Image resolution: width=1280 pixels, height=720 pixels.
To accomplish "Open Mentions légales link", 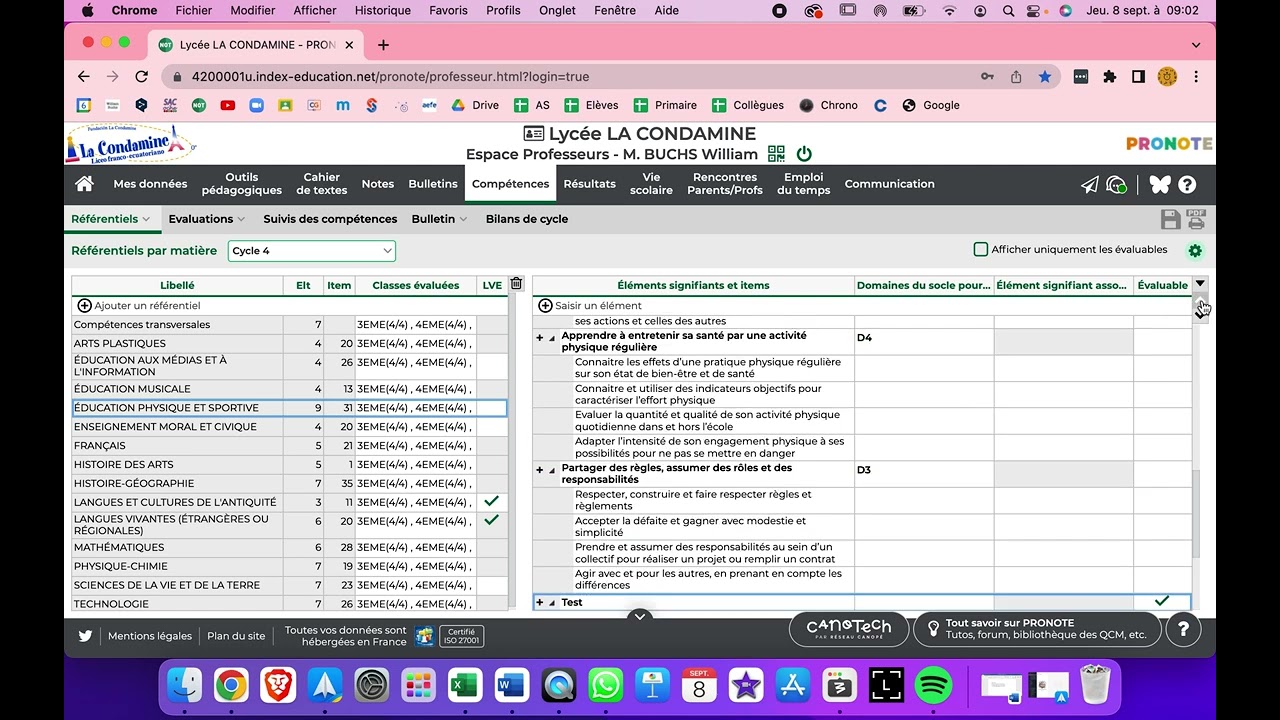I will [x=150, y=636].
